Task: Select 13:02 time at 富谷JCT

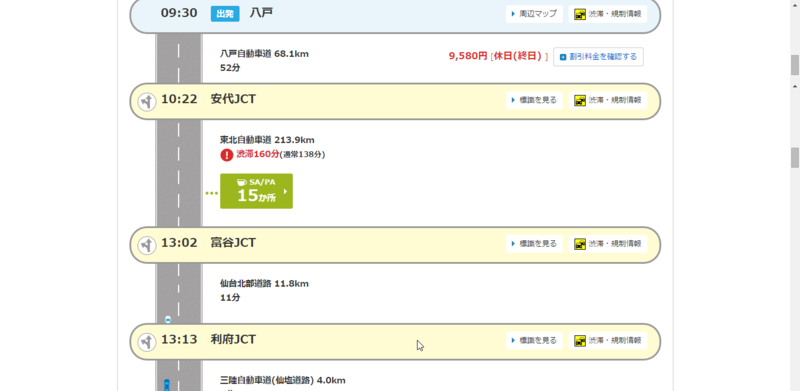Action: 179,243
